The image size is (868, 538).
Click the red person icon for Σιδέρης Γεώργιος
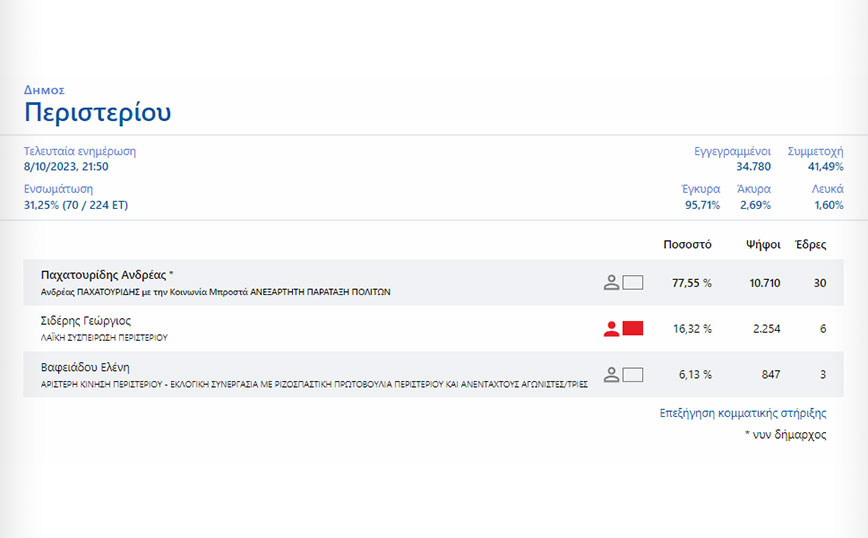click(612, 329)
